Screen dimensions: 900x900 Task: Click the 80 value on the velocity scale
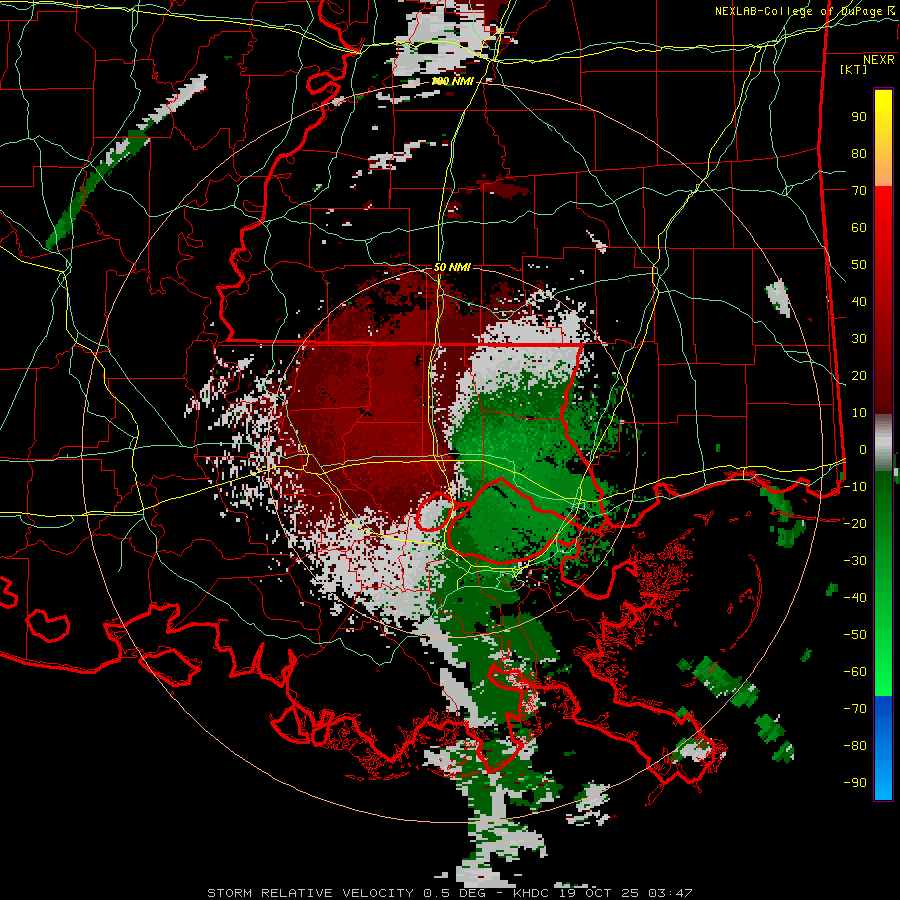[859, 154]
